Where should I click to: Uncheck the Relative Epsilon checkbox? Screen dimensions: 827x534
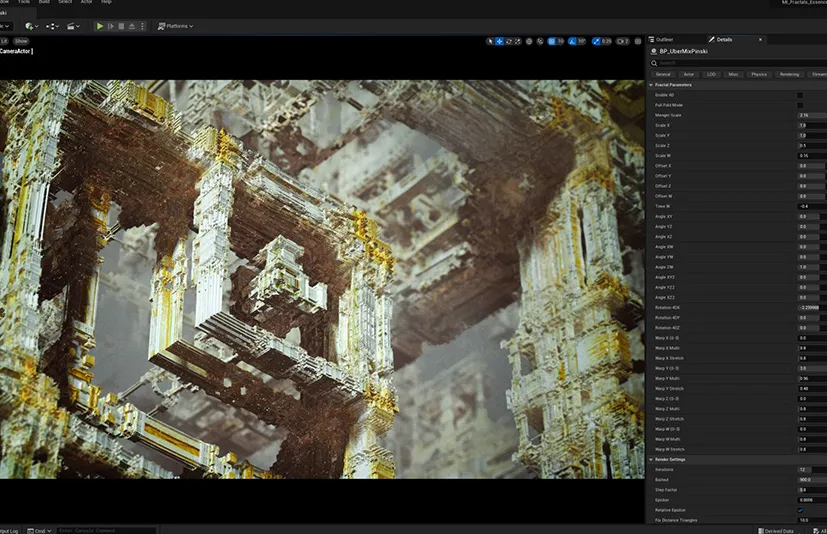click(800, 510)
